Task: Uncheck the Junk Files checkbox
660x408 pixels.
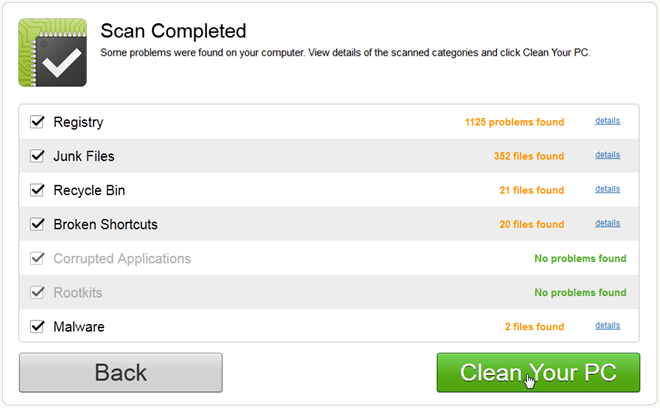Action: (38, 156)
